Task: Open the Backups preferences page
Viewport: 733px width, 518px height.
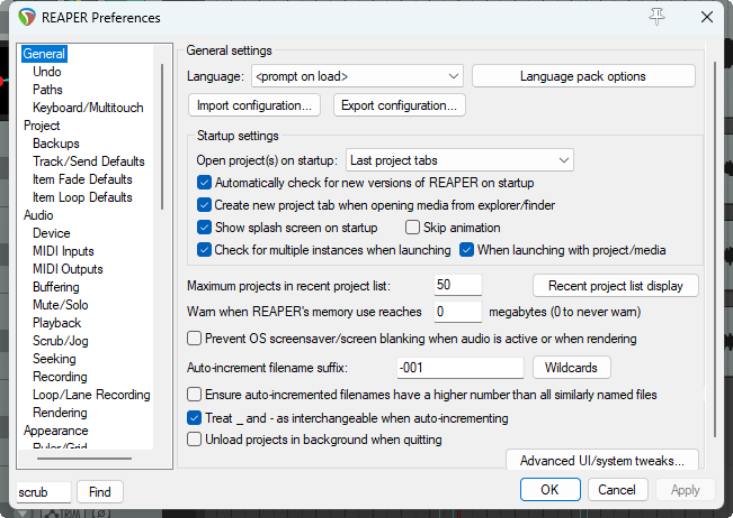Action: [x=56, y=143]
